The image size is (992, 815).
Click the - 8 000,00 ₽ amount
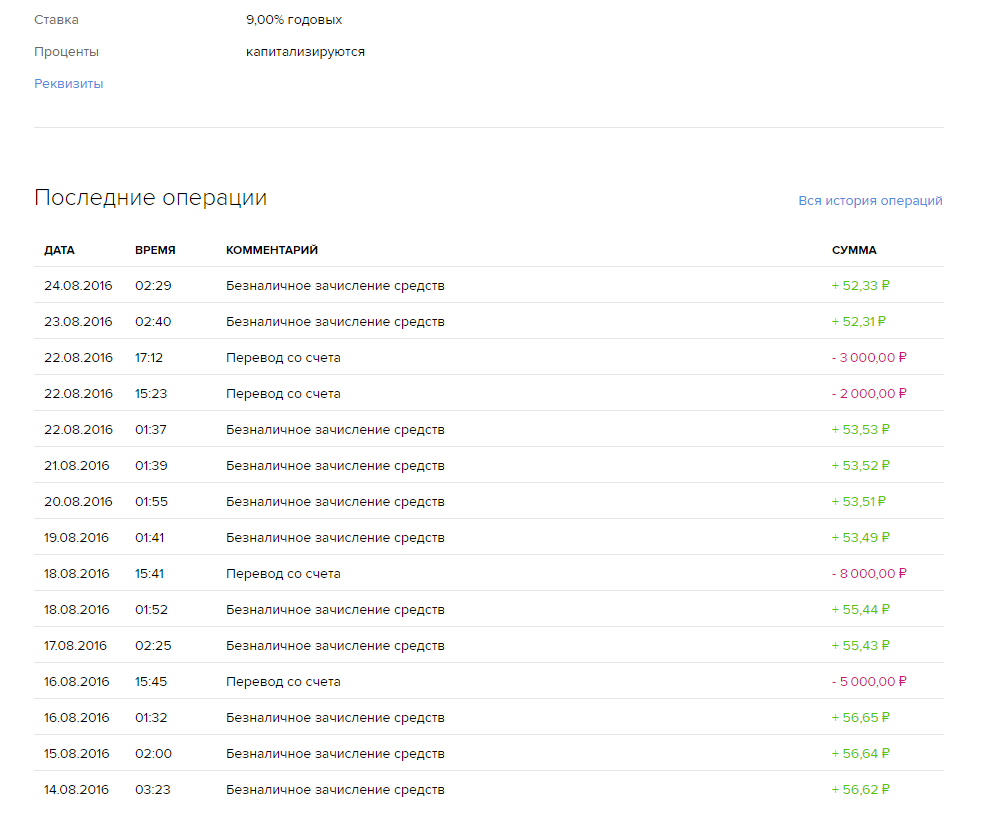(x=869, y=574)
